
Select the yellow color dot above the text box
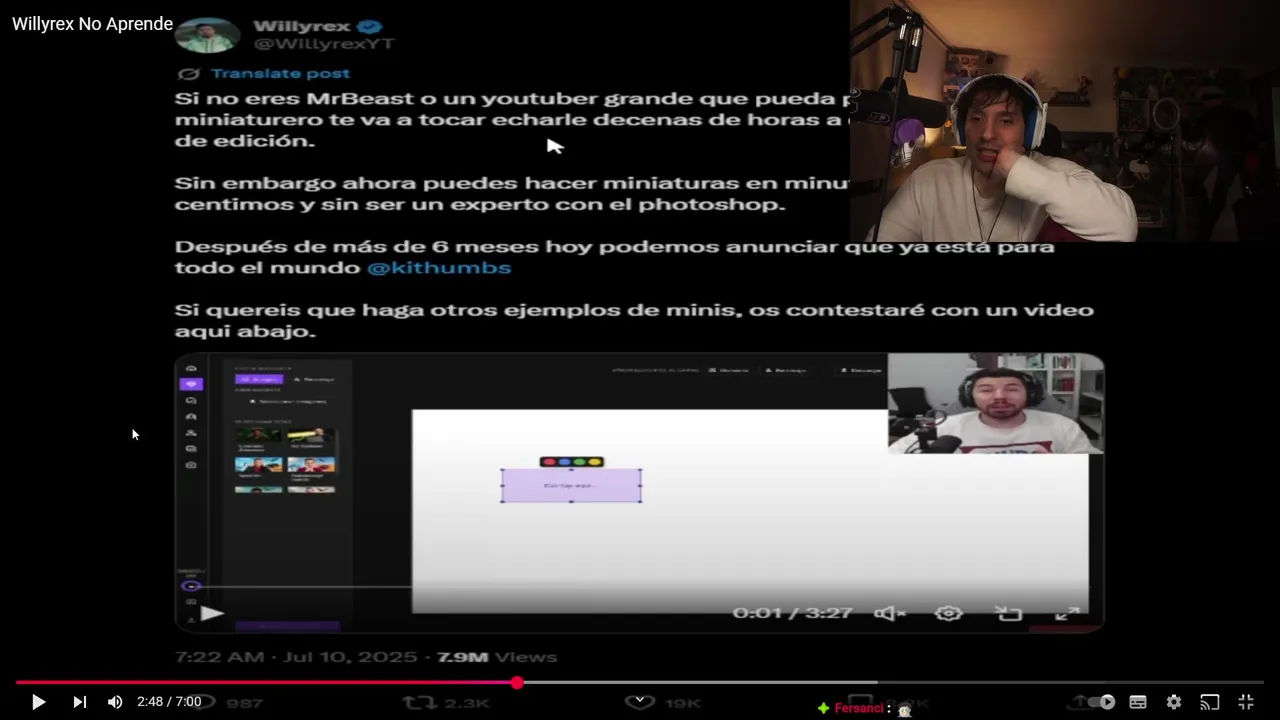click(594, 462)
